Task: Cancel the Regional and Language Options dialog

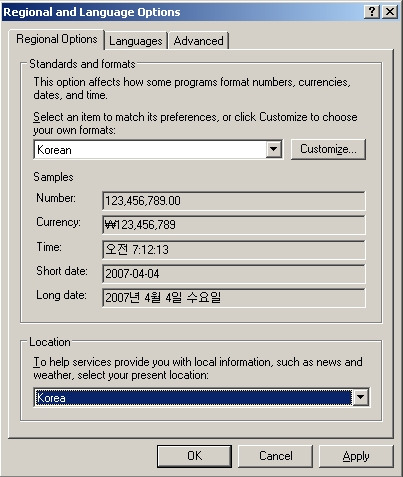Action: pyautogui.click(x=276, y=456)
